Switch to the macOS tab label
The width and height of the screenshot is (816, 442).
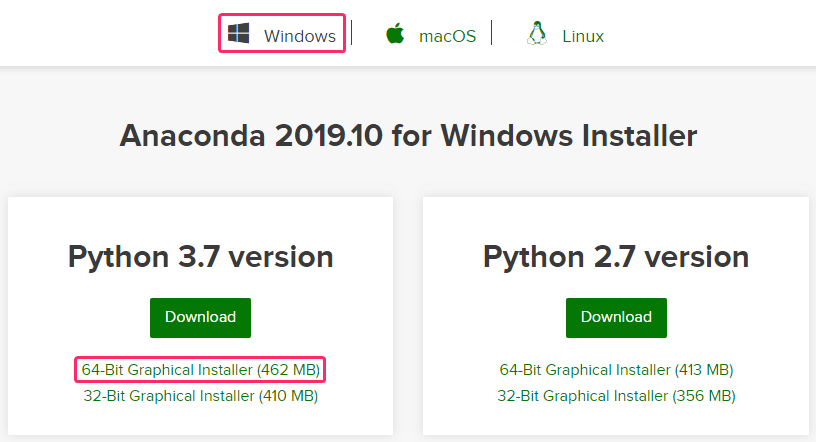(447, 36)
